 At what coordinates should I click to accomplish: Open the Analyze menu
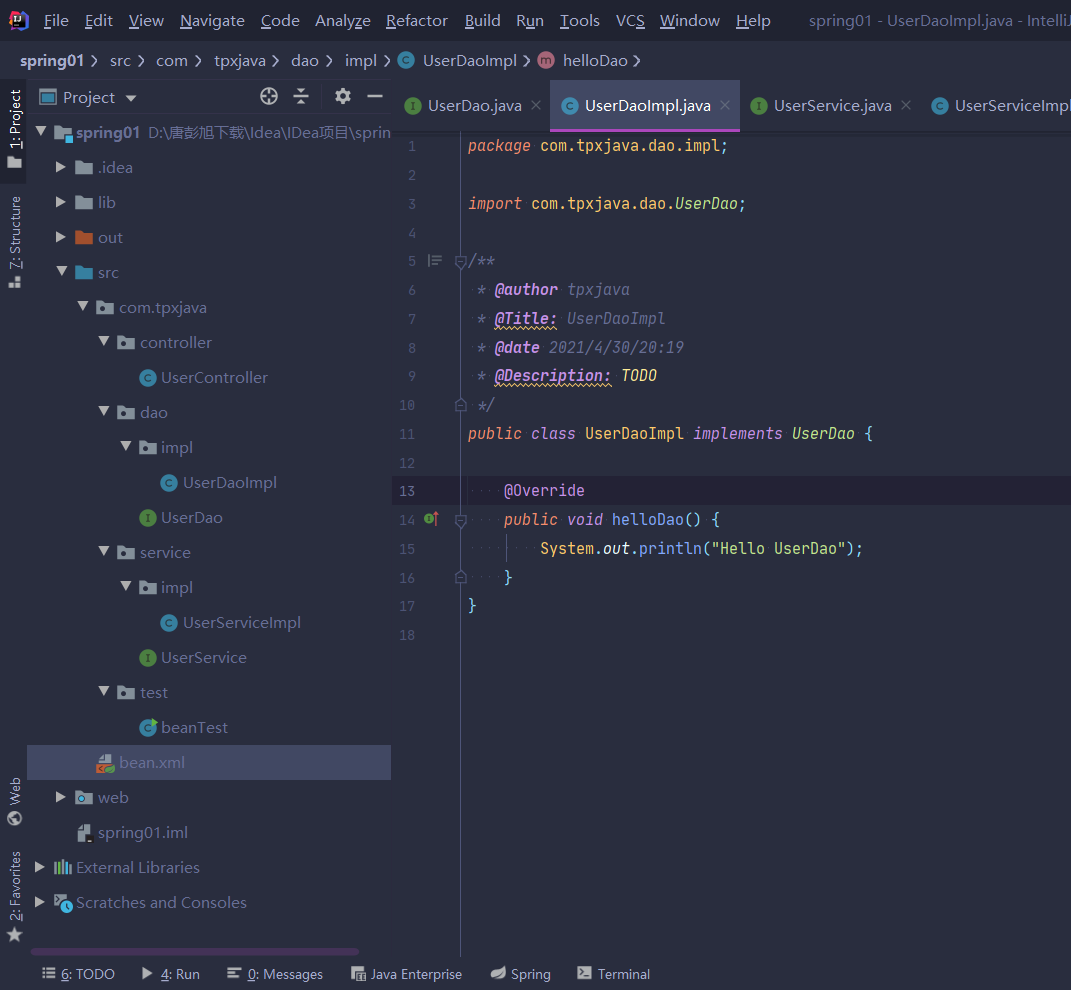click(343, 21)
